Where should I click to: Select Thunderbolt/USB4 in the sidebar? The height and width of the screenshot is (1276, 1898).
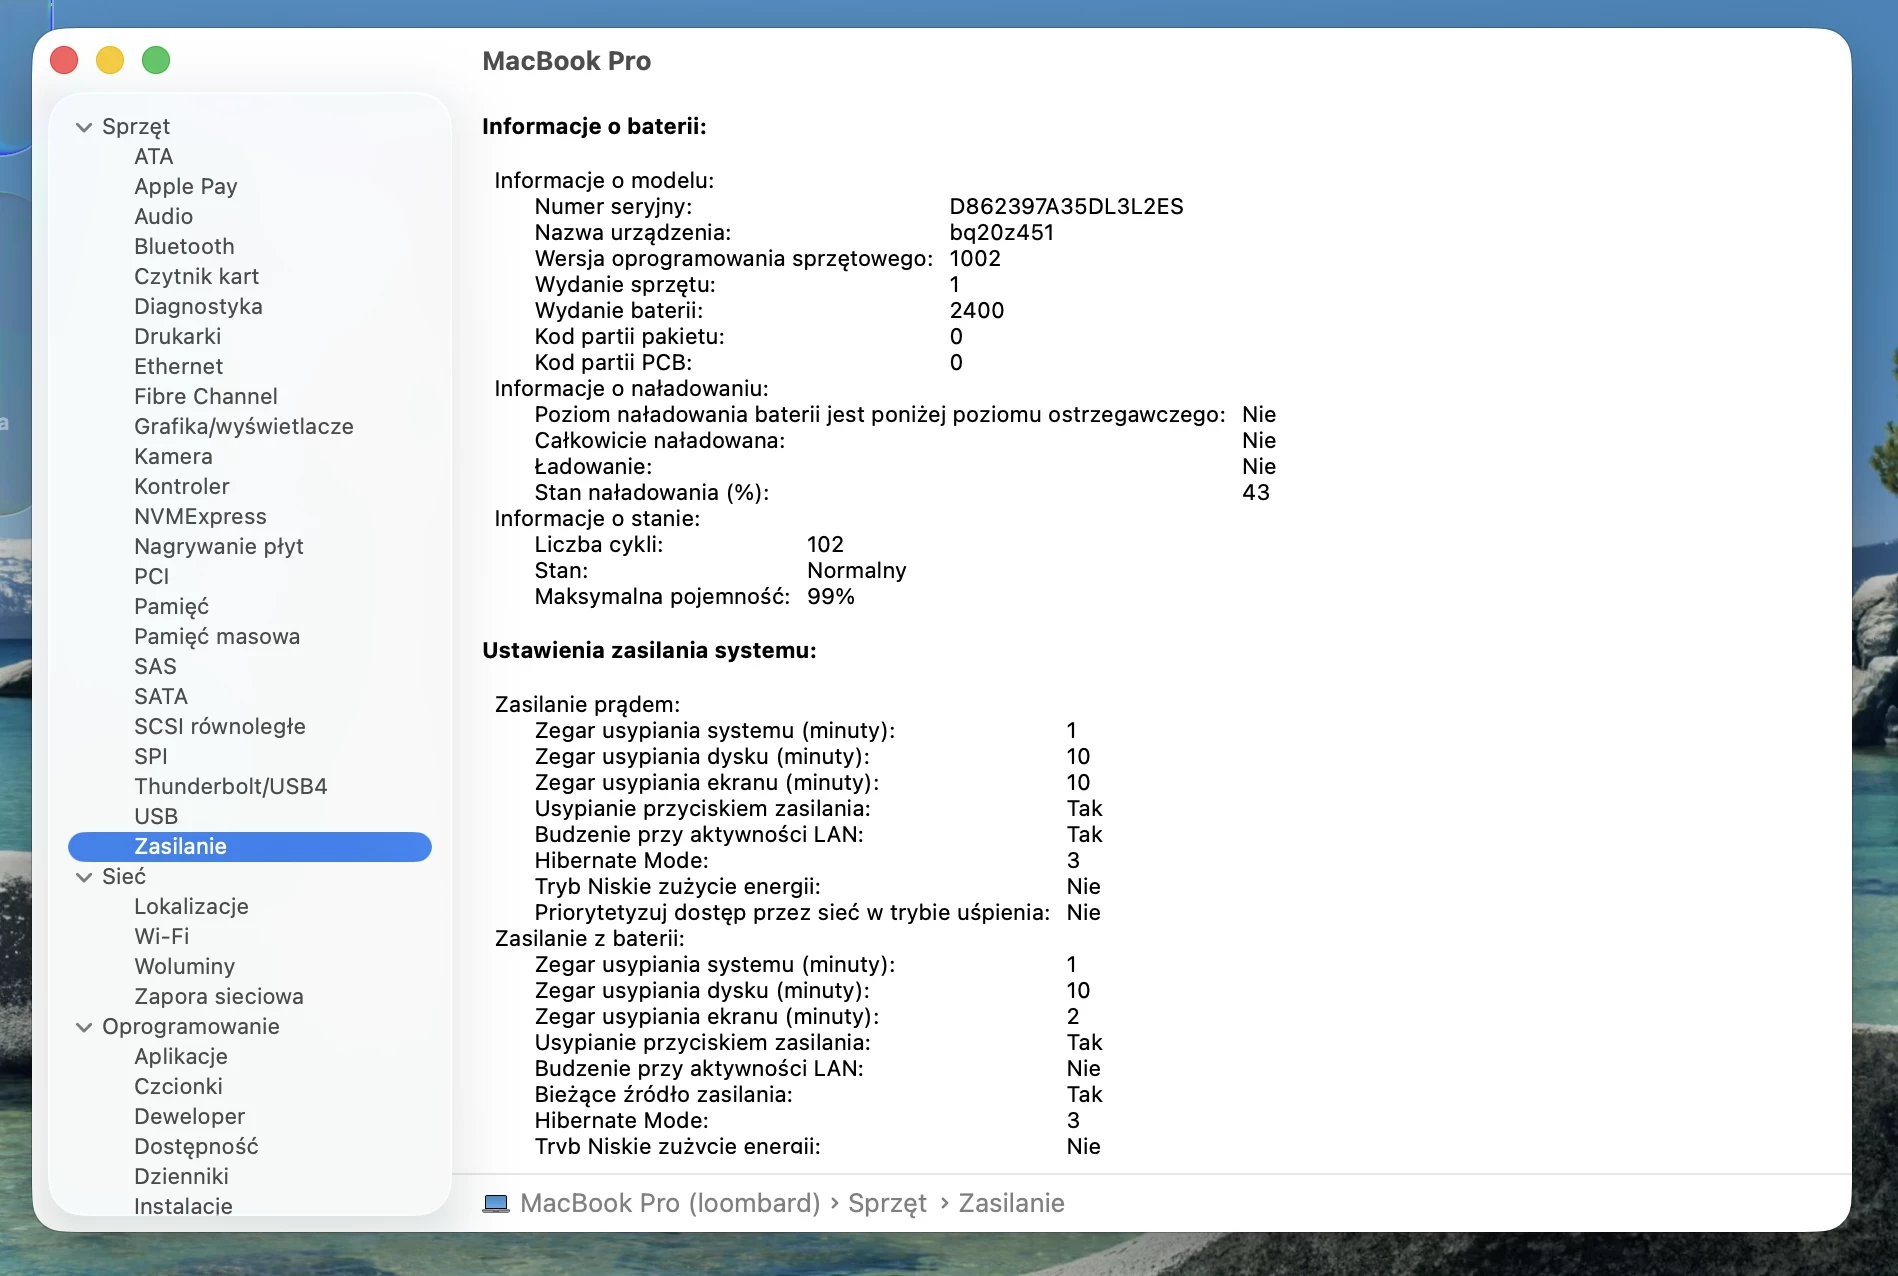(x=230, y=786)
